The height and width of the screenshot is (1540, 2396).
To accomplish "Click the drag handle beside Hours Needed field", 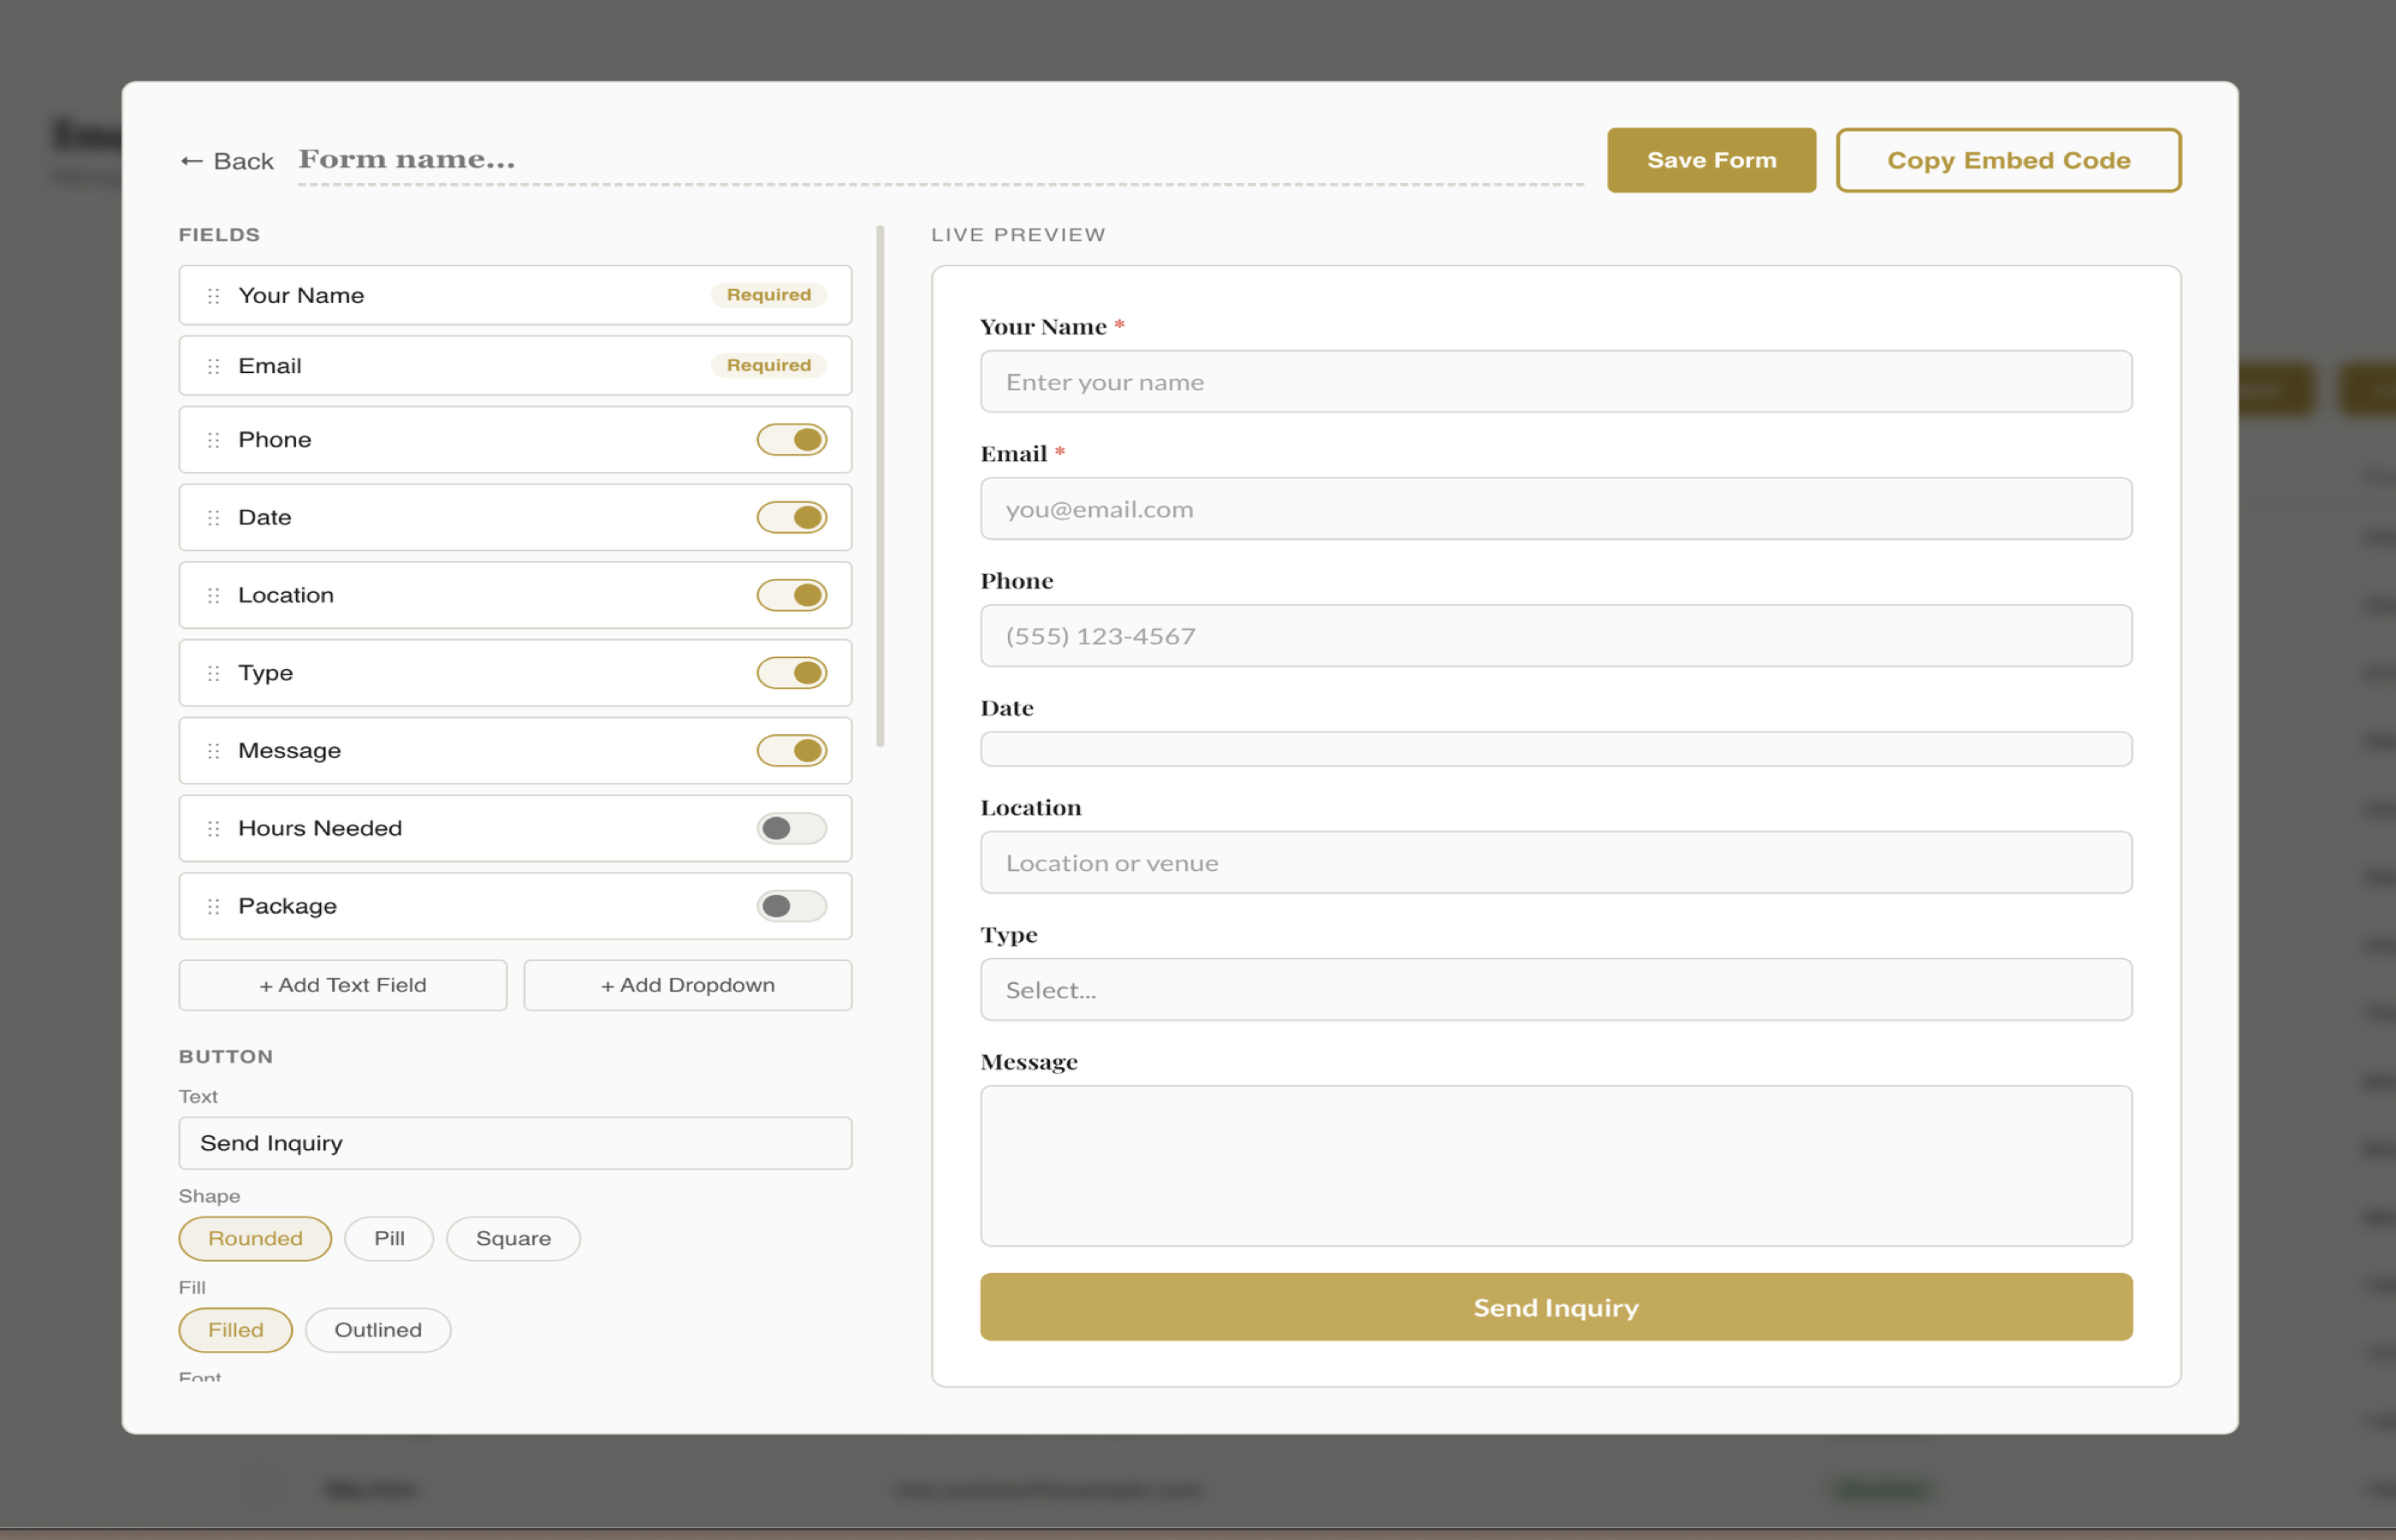I will pos(212,827).
